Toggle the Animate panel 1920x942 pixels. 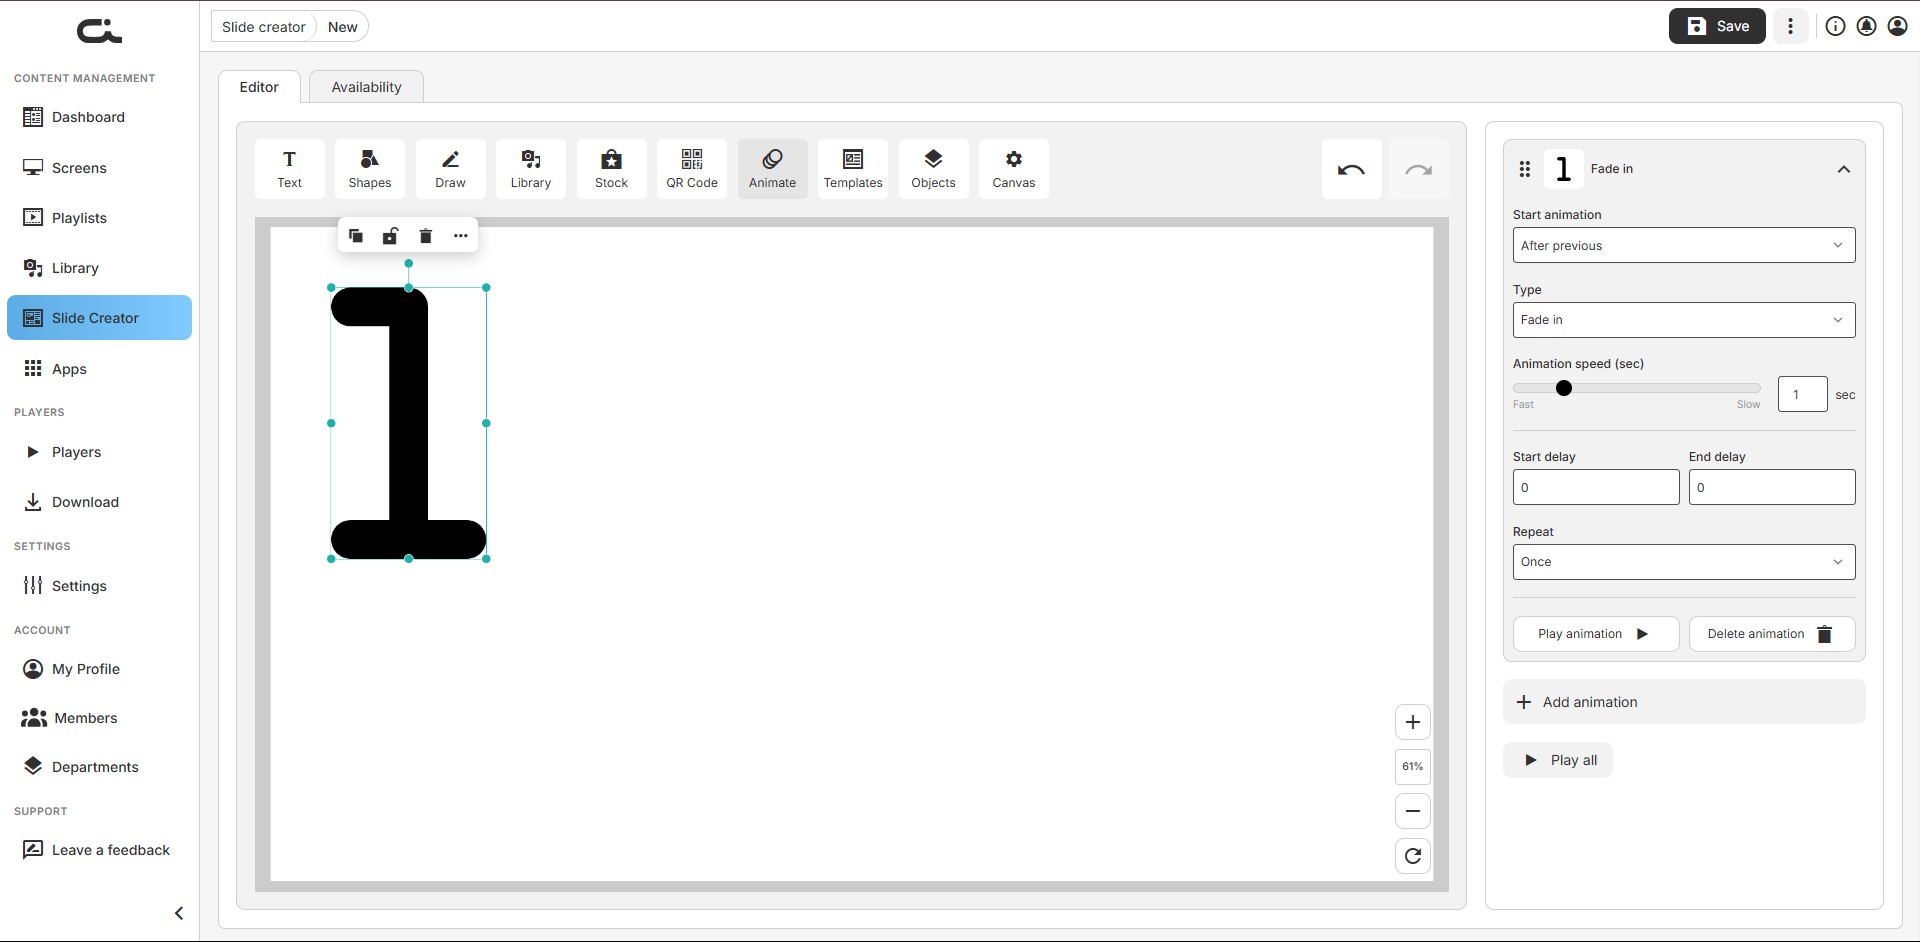772,169
